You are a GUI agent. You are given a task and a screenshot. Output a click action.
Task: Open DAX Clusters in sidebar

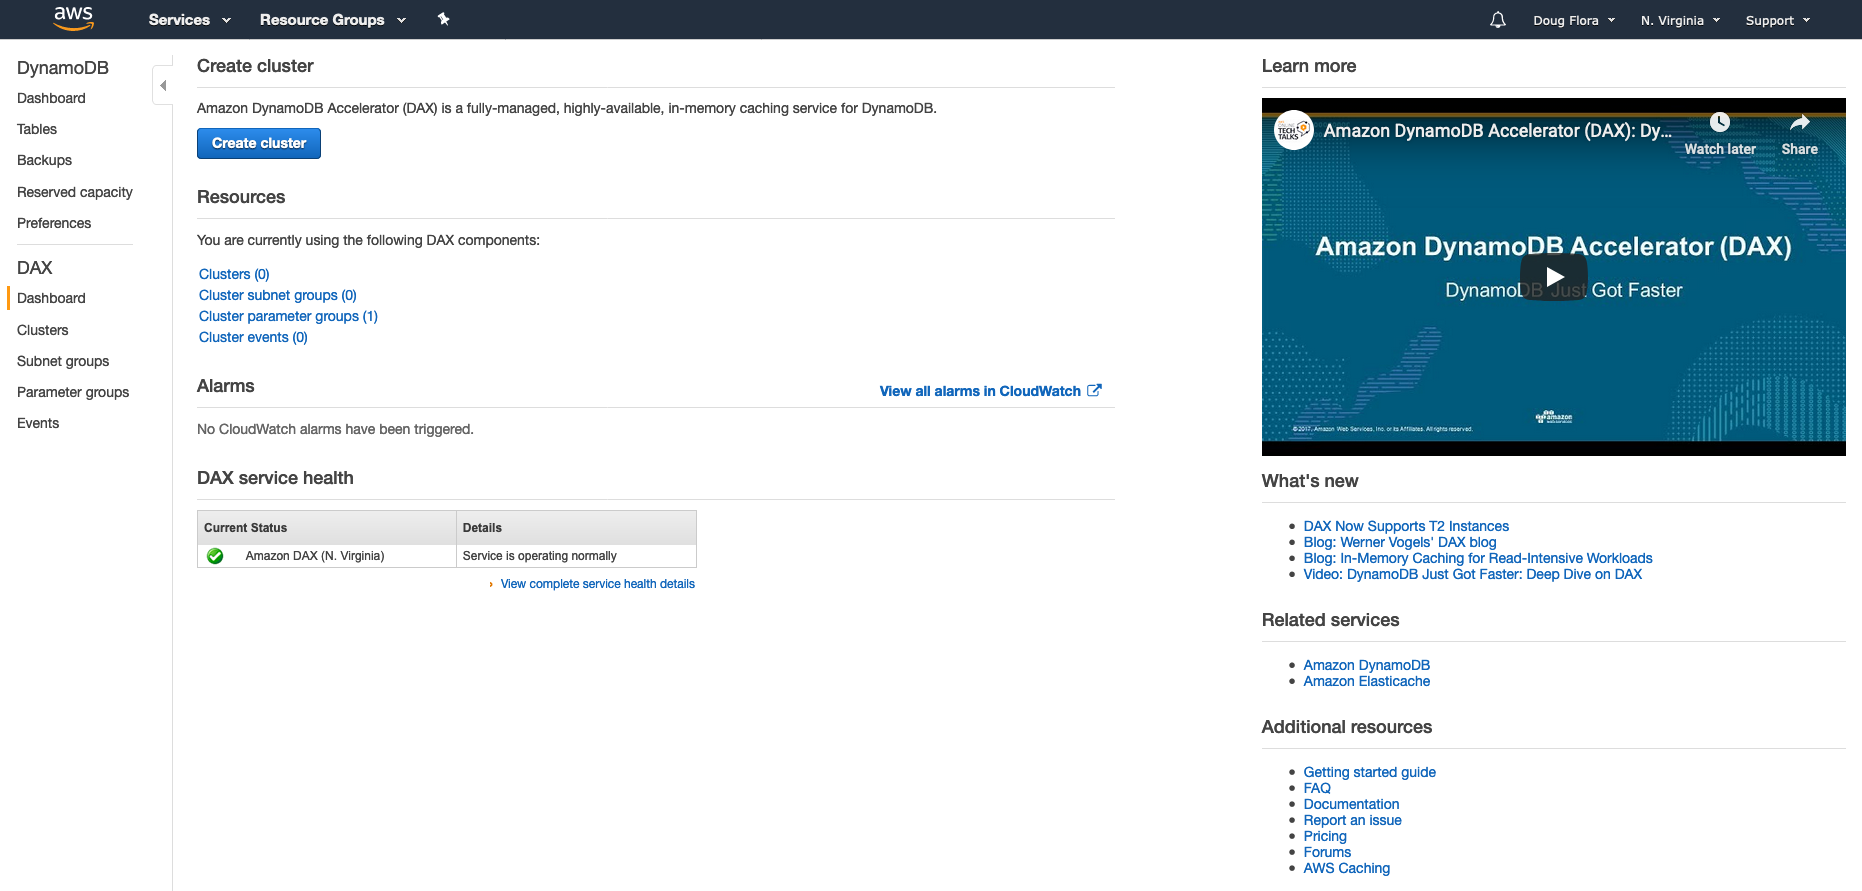pyautogui.click(x=43, y=330)
